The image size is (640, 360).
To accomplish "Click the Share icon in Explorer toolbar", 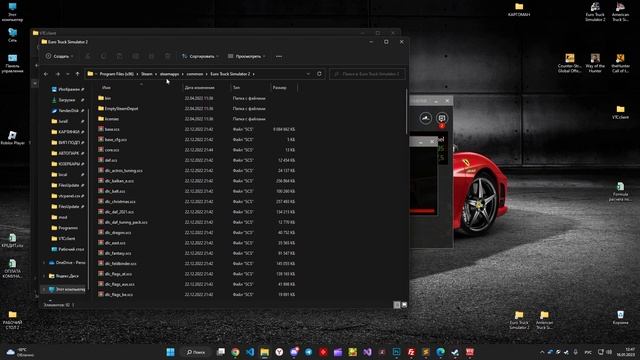I will [151, 56].
